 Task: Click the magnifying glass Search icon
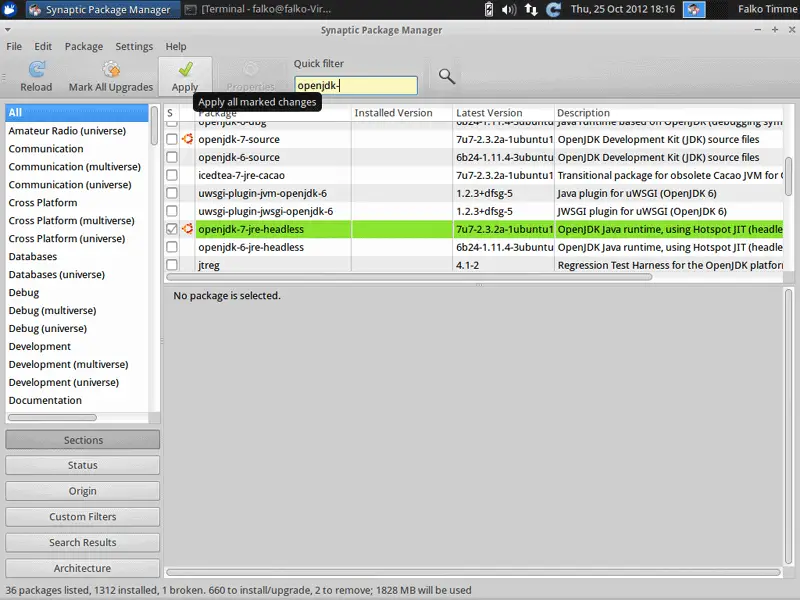pos(446,77)
